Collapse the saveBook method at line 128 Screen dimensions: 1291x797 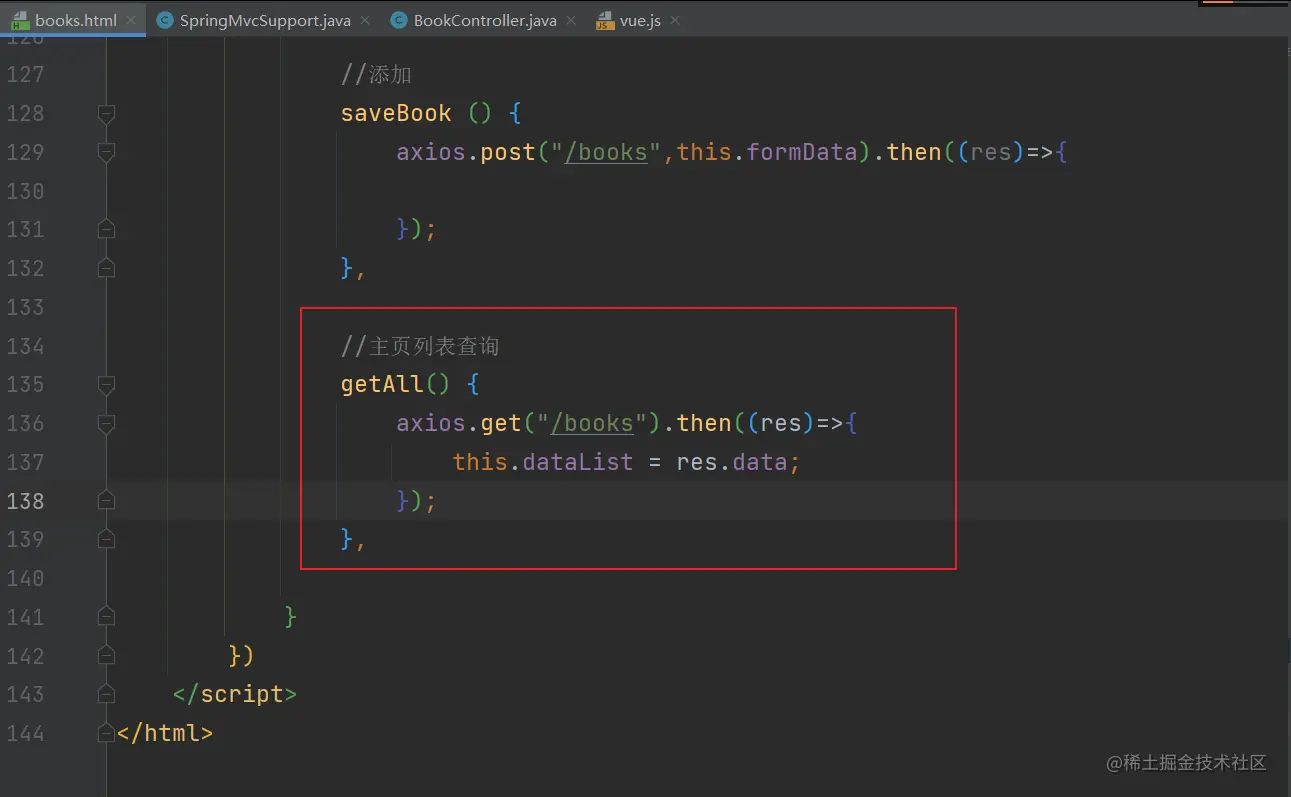106,113
